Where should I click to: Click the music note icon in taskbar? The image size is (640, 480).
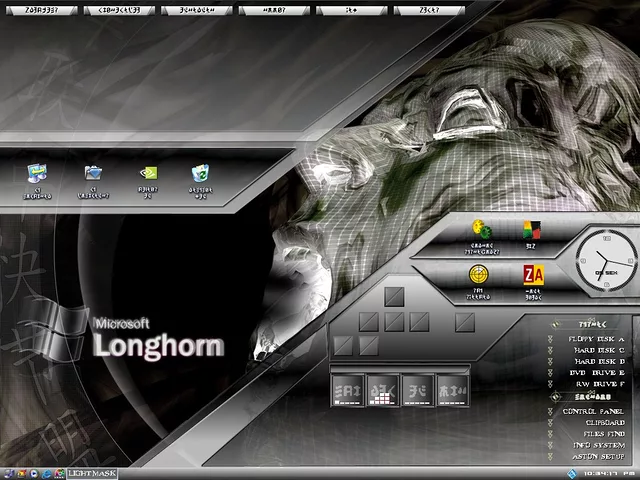(9, 474)
